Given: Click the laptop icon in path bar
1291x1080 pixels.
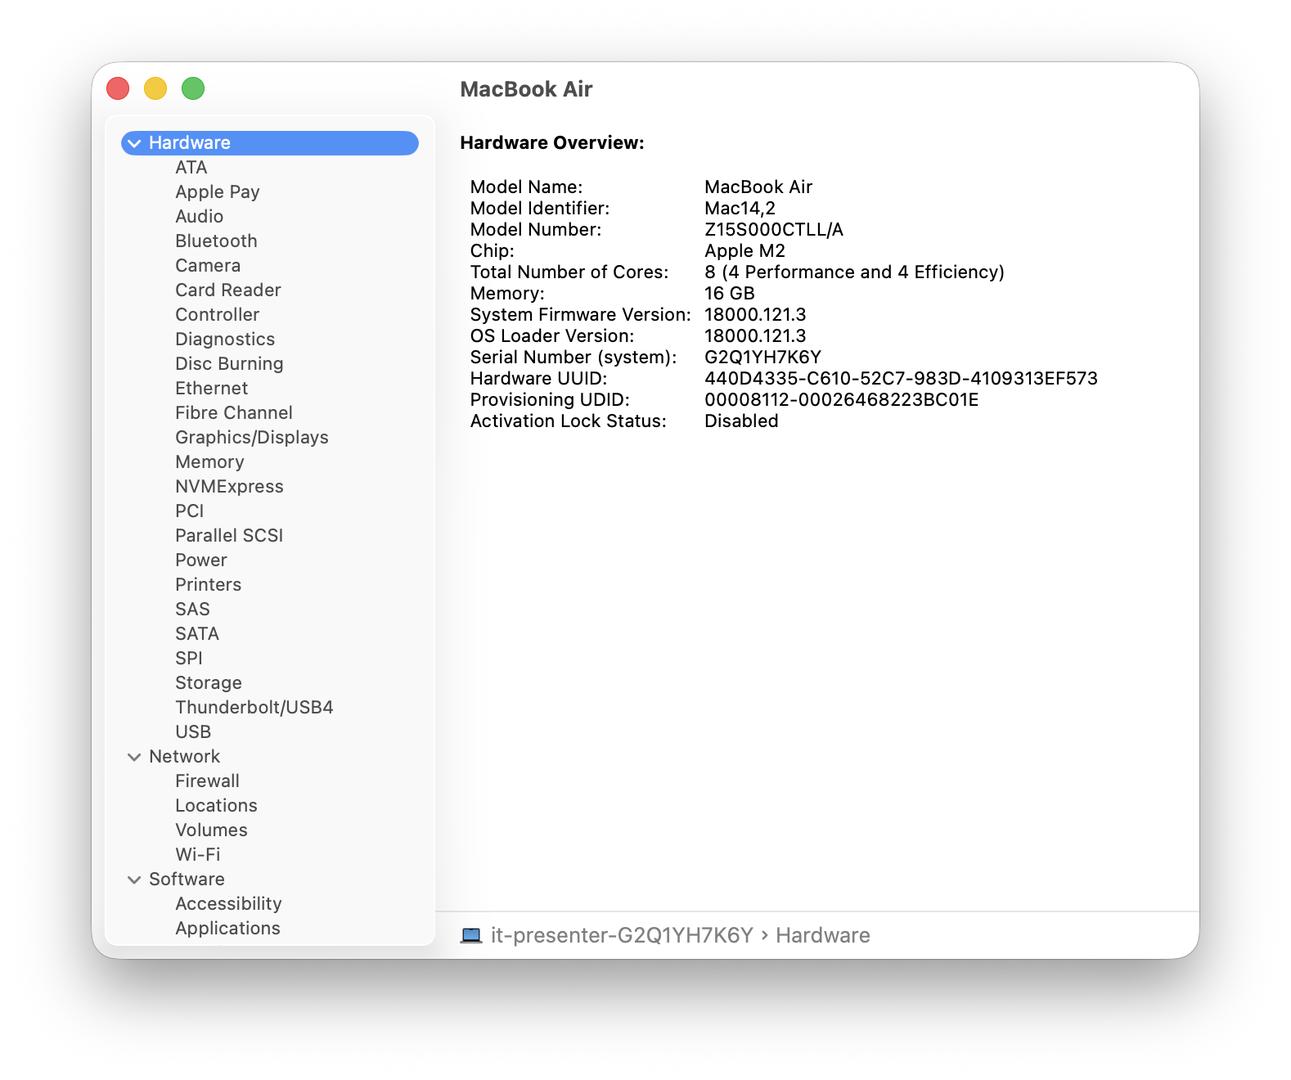Looking at the screenshot, I should tap(471, 936).
